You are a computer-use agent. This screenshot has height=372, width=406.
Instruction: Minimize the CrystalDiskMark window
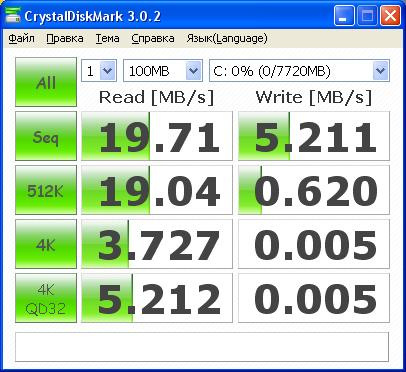[x=344, y=16]
